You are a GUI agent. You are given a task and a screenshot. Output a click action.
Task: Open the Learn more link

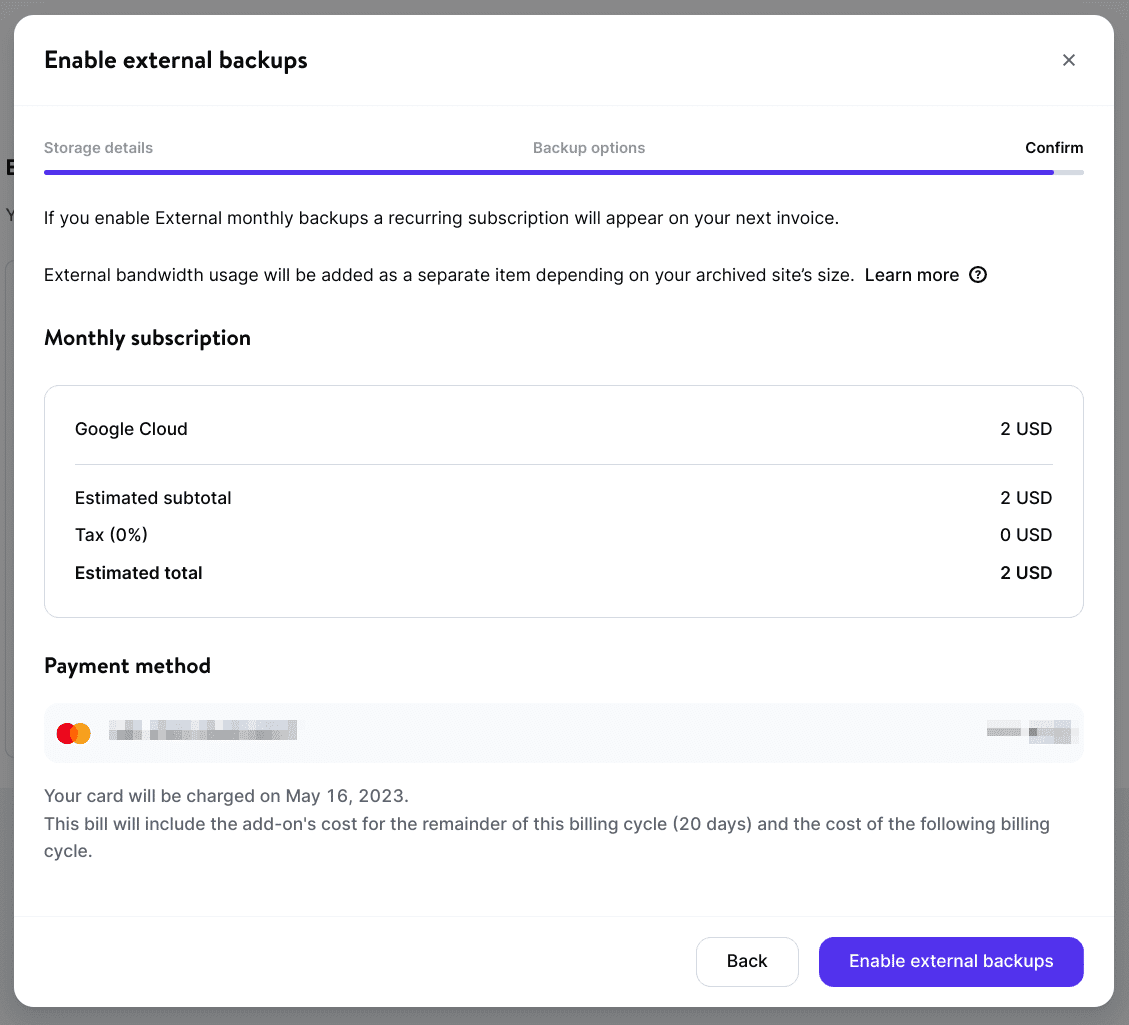911,274
